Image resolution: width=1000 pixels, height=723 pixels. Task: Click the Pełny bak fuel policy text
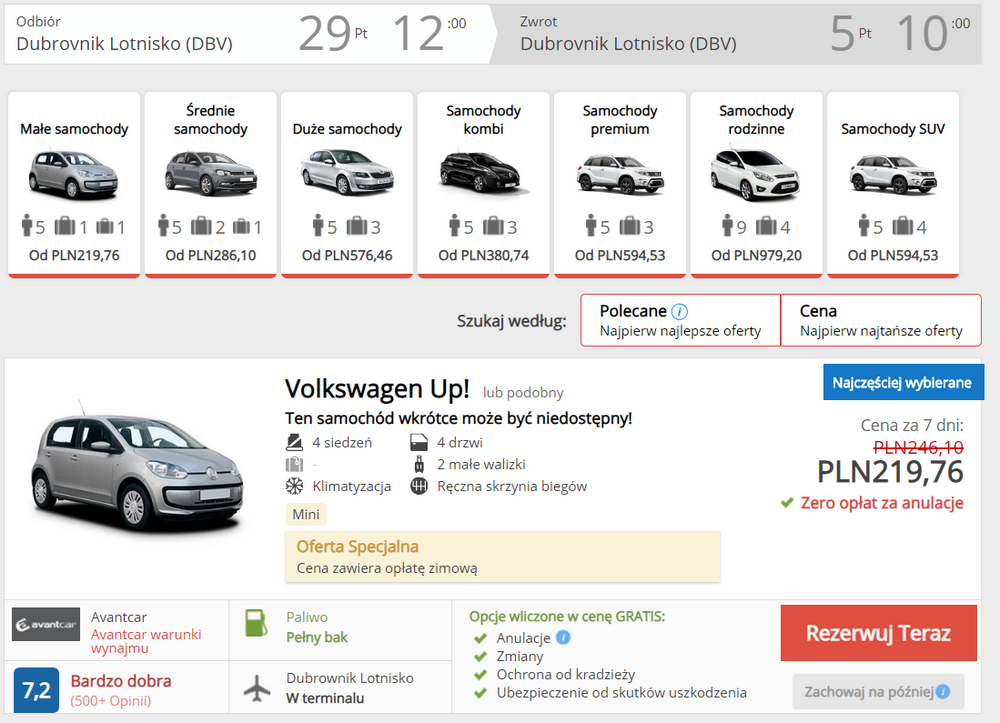pyautogui.click(x=317, y=638)
